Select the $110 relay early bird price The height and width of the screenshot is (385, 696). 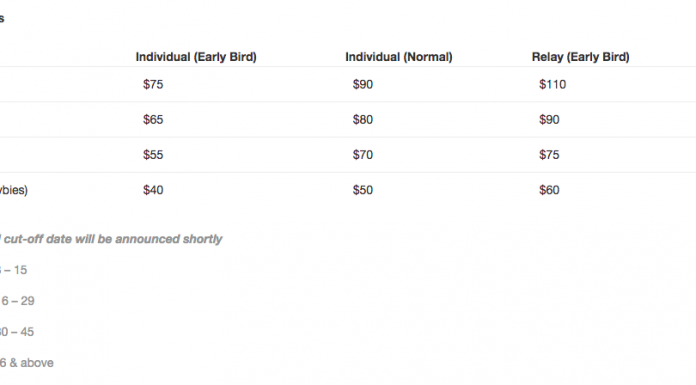[x=553, y=84]
